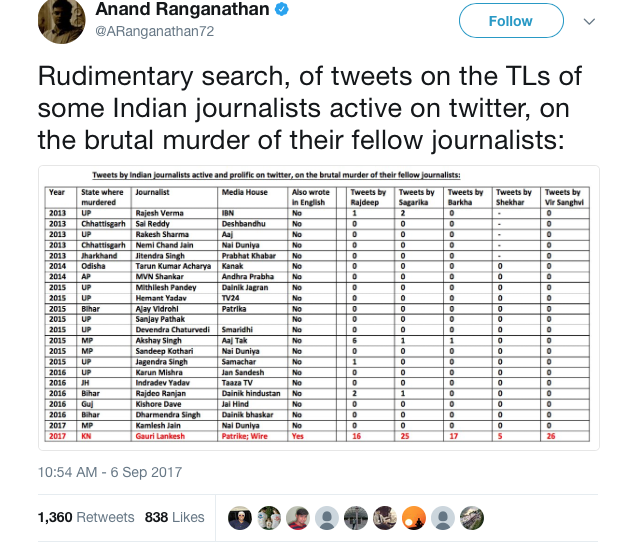Click second liker avatar in the row
Viewport: 638px width, 543px height.
[268, 517]
